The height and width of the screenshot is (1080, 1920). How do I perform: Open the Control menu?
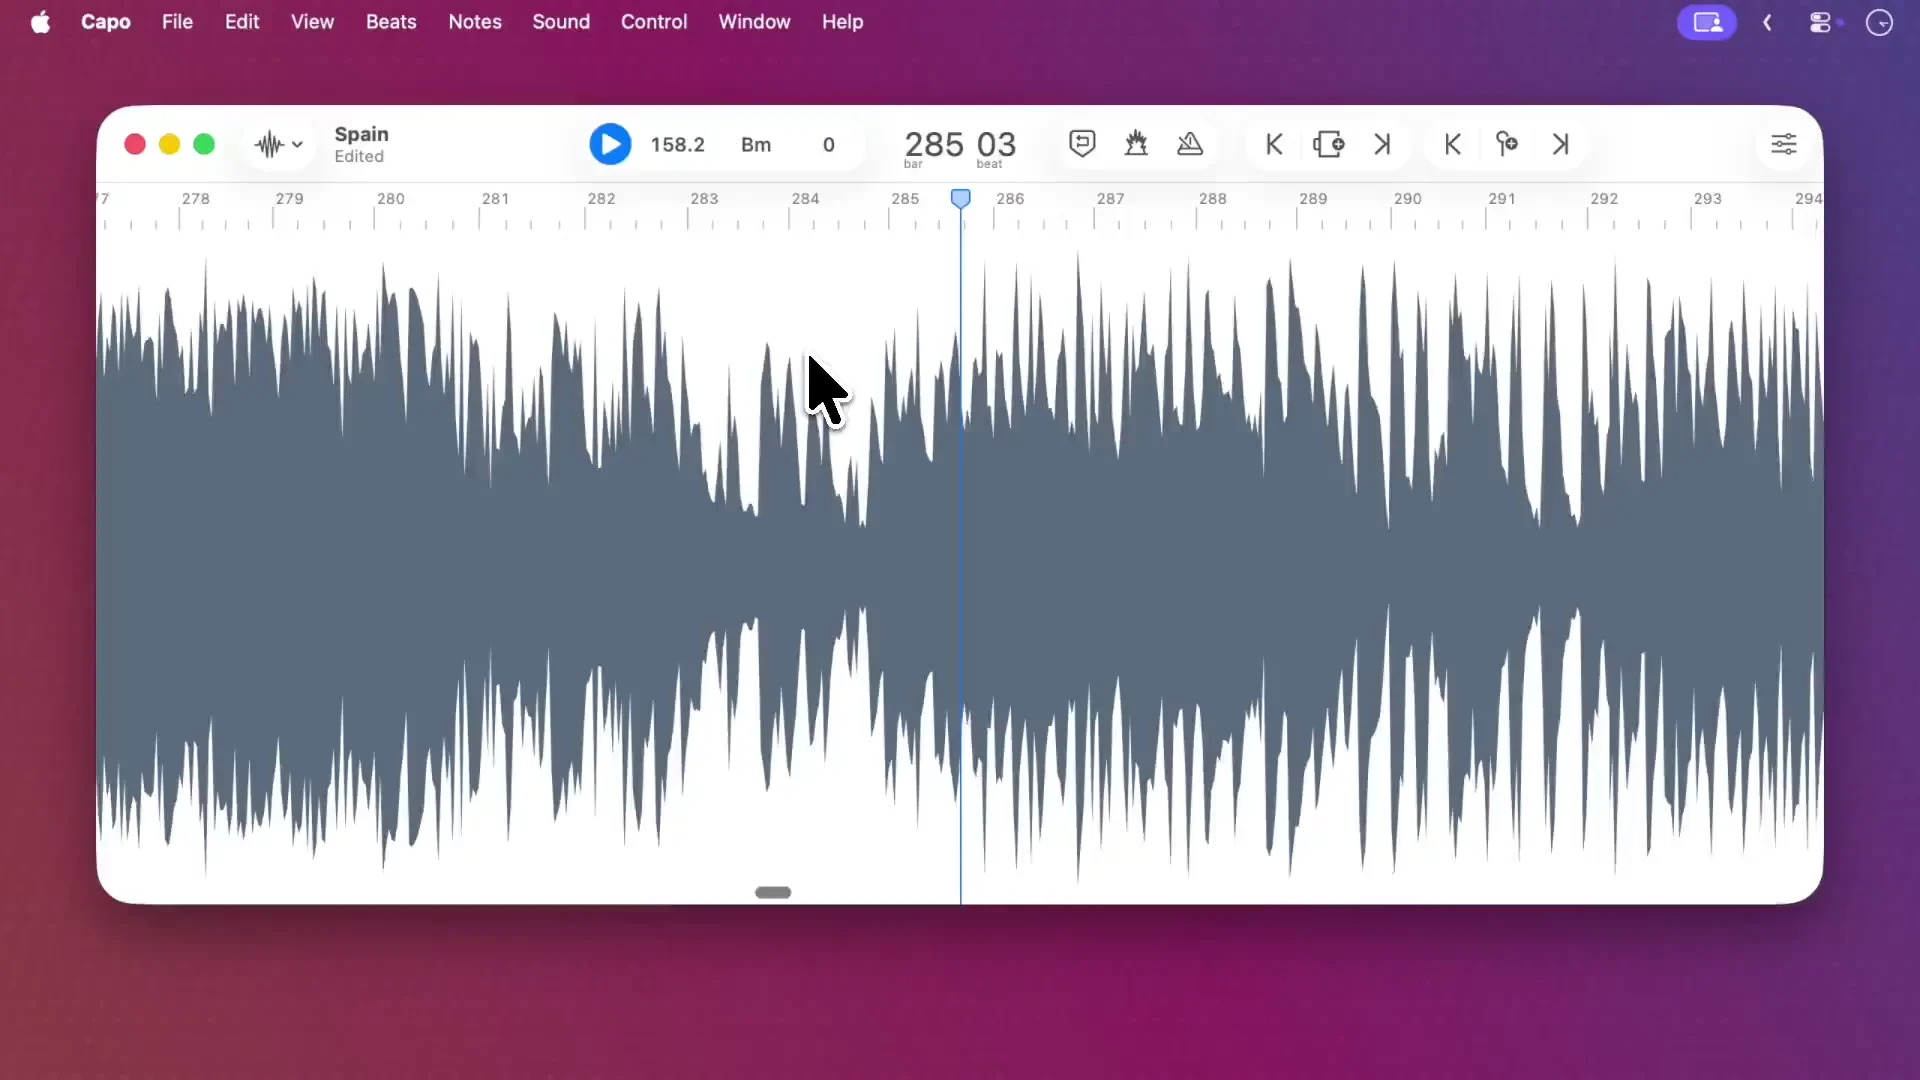(654, 22)
